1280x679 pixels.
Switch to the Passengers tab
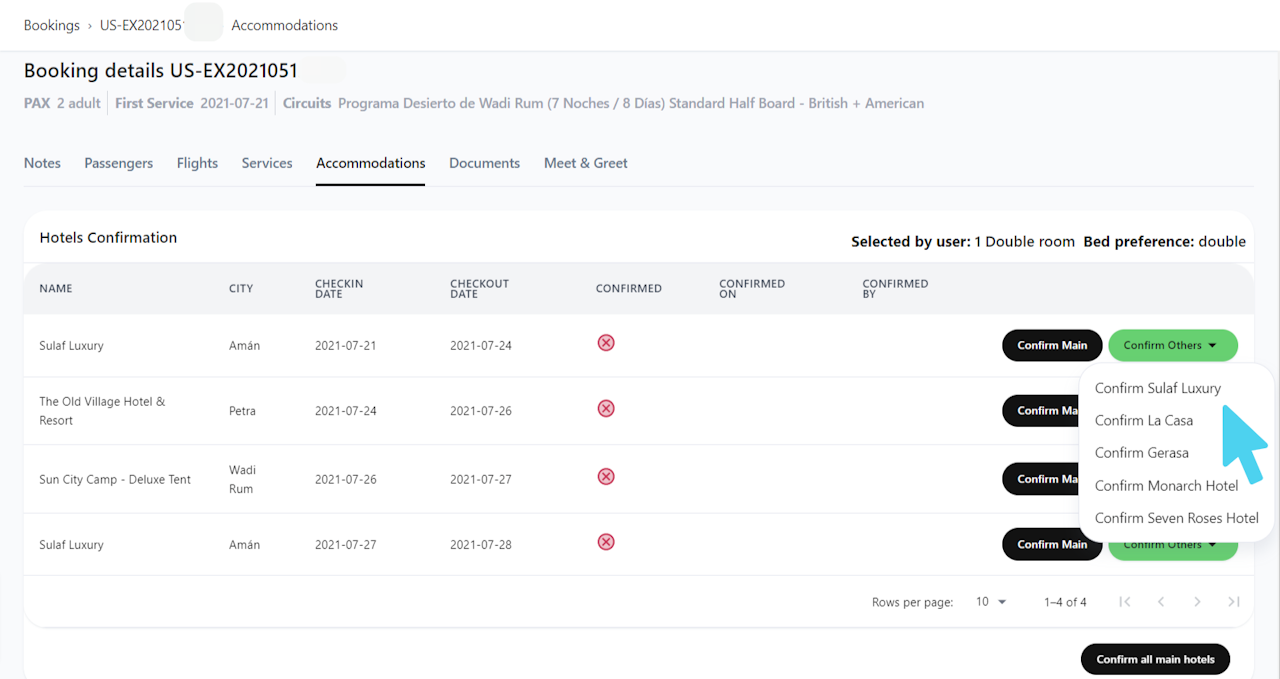coord(118,163)
